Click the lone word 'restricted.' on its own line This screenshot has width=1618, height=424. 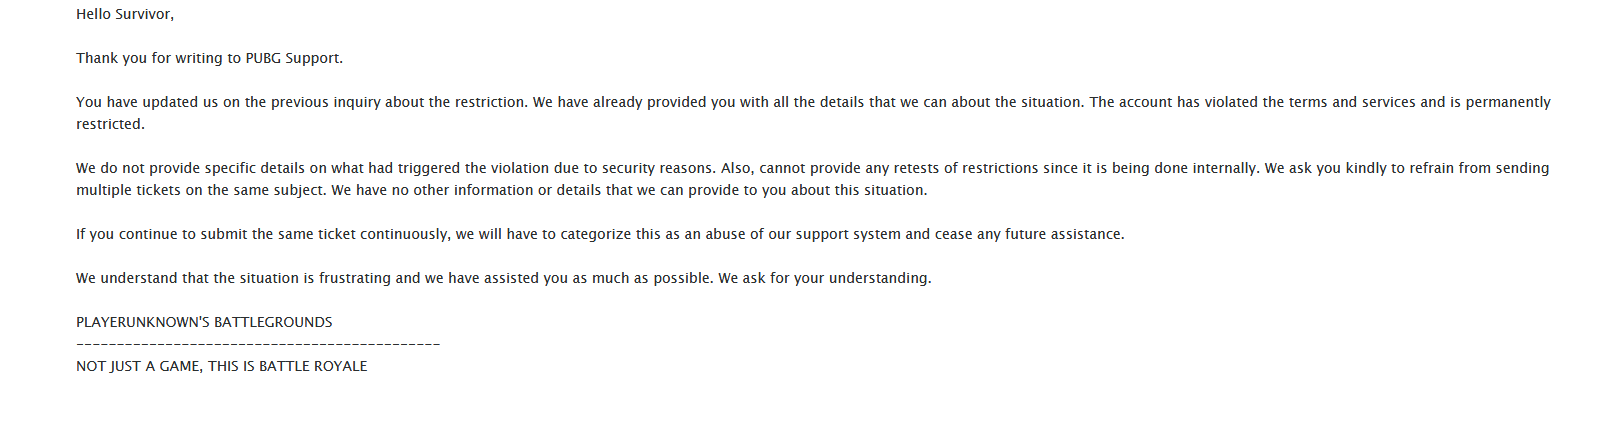(x=110, y=124)
